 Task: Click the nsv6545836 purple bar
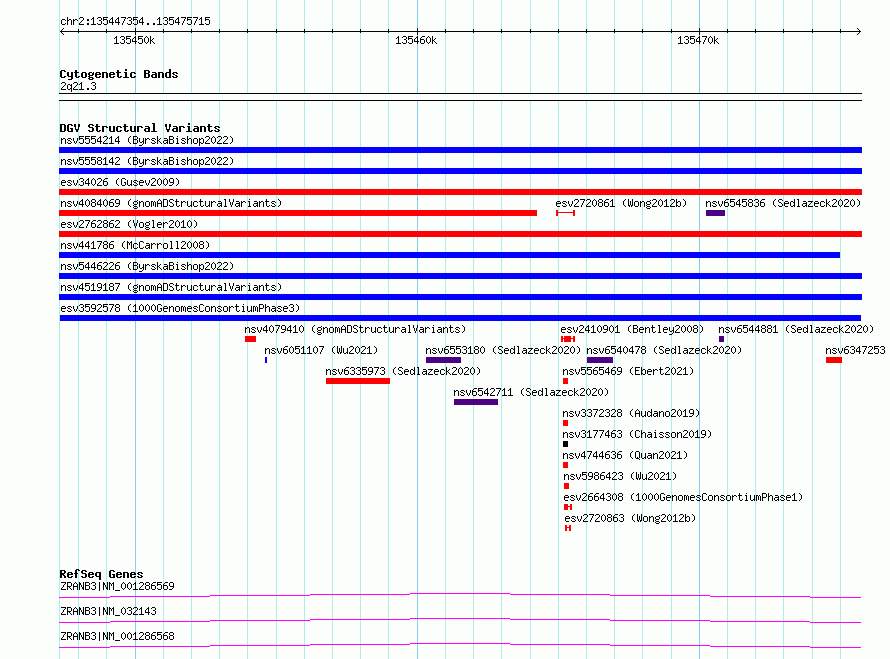pos(715,213)
